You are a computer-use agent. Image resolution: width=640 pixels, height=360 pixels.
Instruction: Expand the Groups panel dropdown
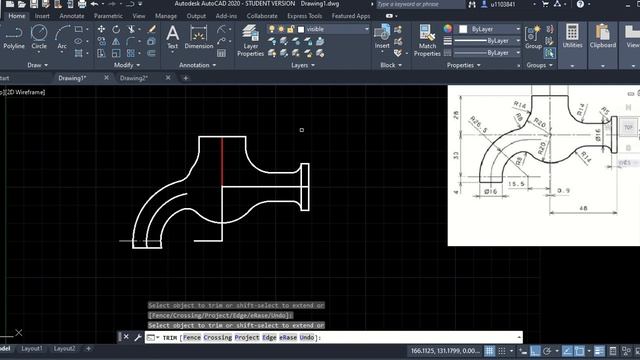[539, 65]
